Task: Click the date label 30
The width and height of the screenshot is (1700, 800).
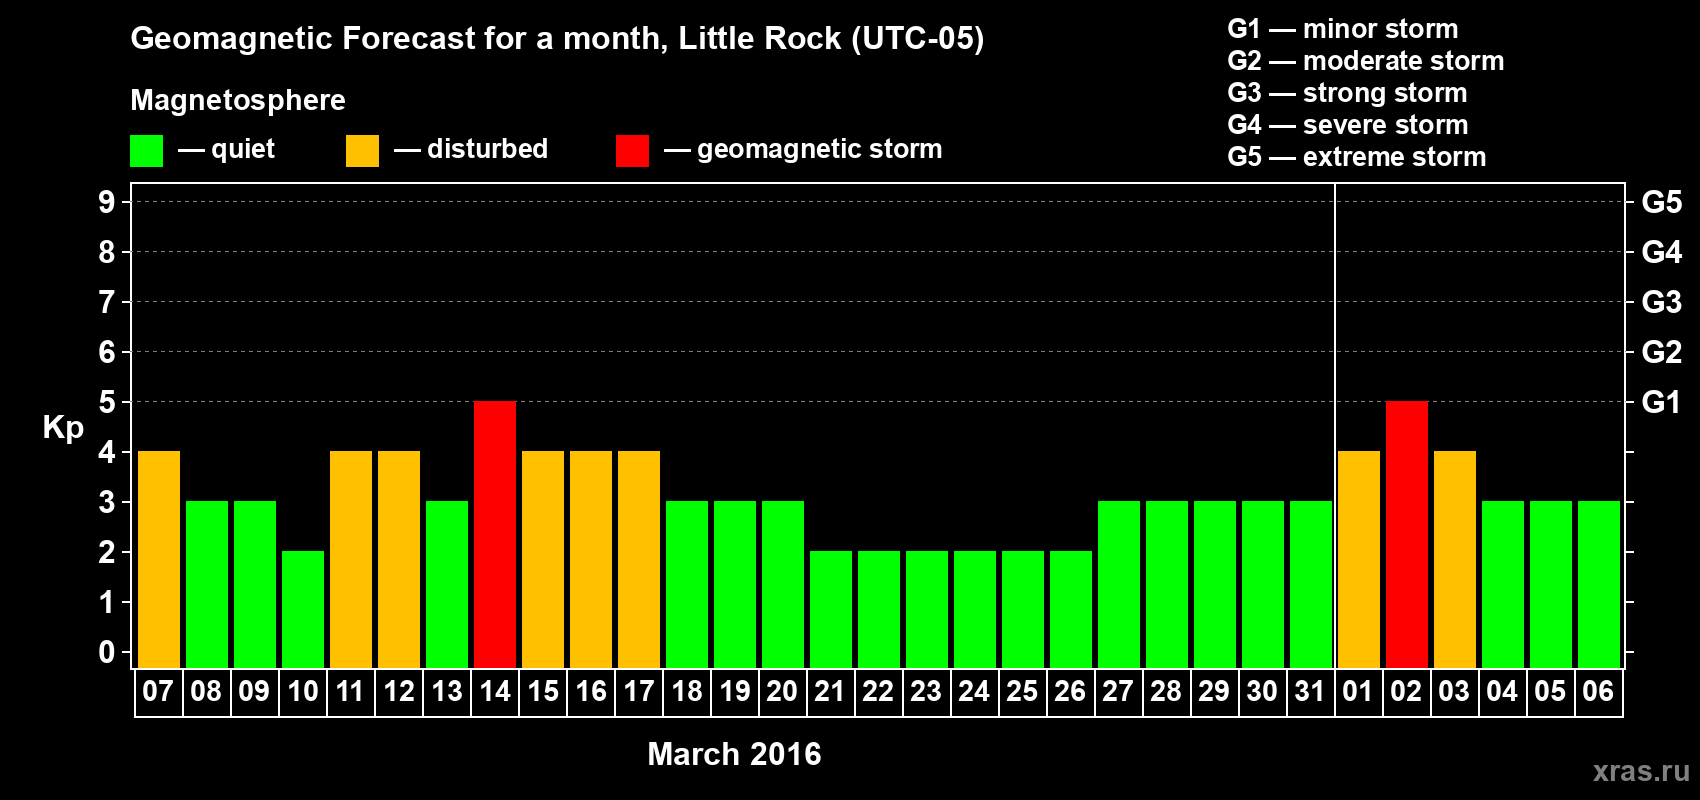Action: (x=1262, y=691)
